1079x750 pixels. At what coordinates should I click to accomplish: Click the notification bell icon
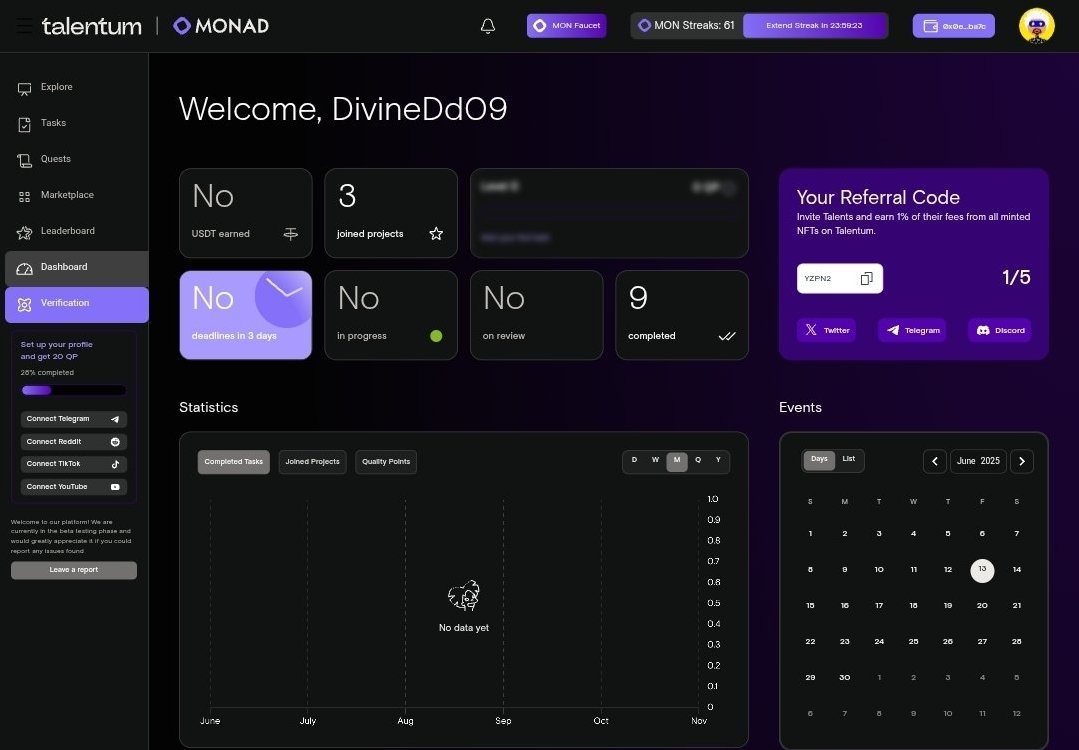[x=487, y=25]
